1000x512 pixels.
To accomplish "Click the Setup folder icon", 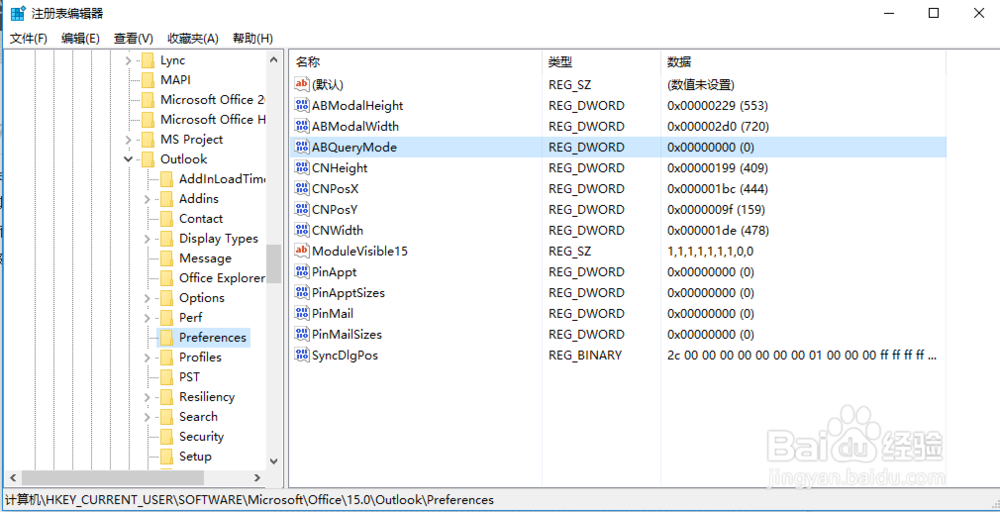I will point(166,457).
